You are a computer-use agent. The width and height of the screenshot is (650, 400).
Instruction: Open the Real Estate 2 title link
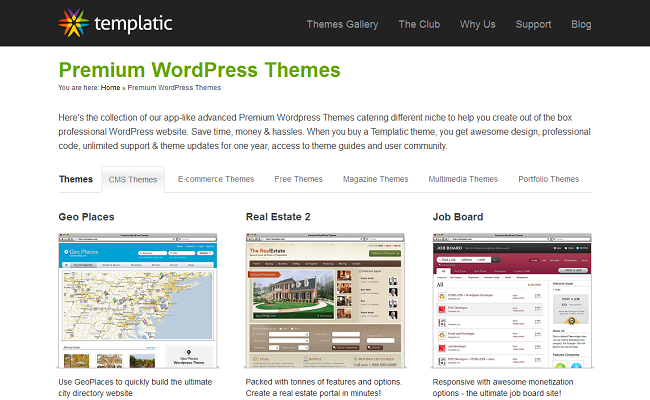click(278, 217)
